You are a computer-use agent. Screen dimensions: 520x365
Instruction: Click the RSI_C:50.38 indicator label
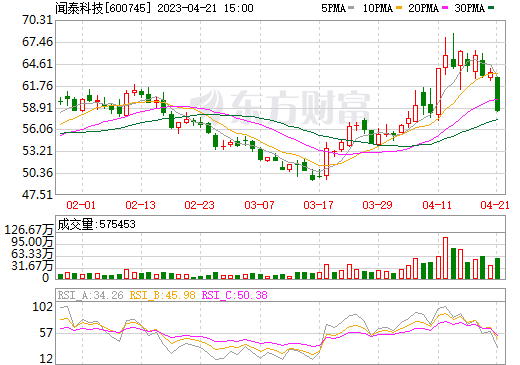tap(235, 295)
